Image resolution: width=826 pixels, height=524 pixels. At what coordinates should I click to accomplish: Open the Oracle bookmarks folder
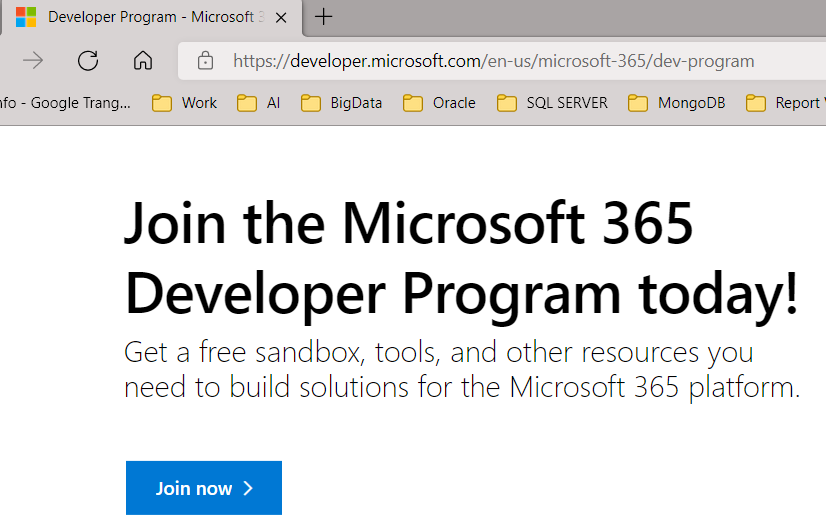tap(439, 103)
